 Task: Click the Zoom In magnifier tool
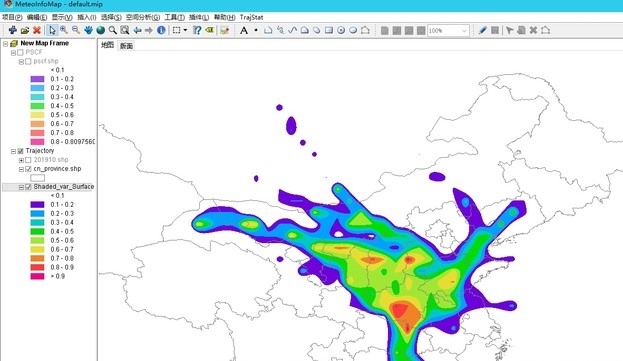pos(64,30)
